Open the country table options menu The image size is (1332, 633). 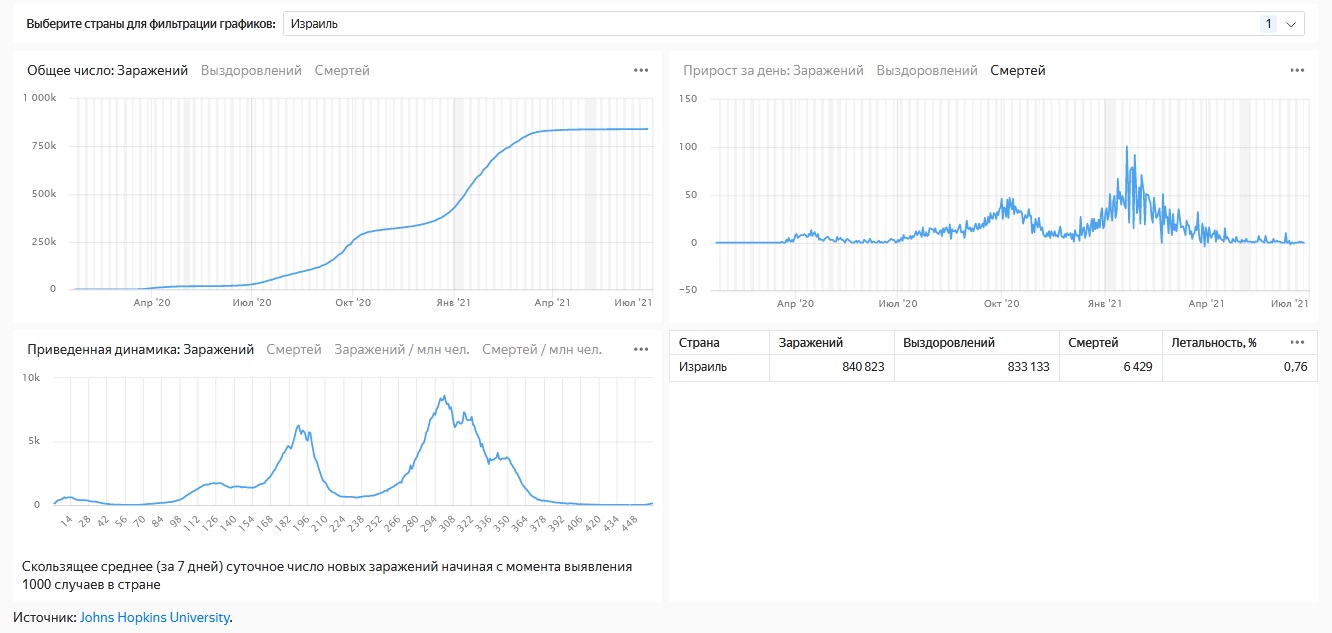(x=1297, y=342)
